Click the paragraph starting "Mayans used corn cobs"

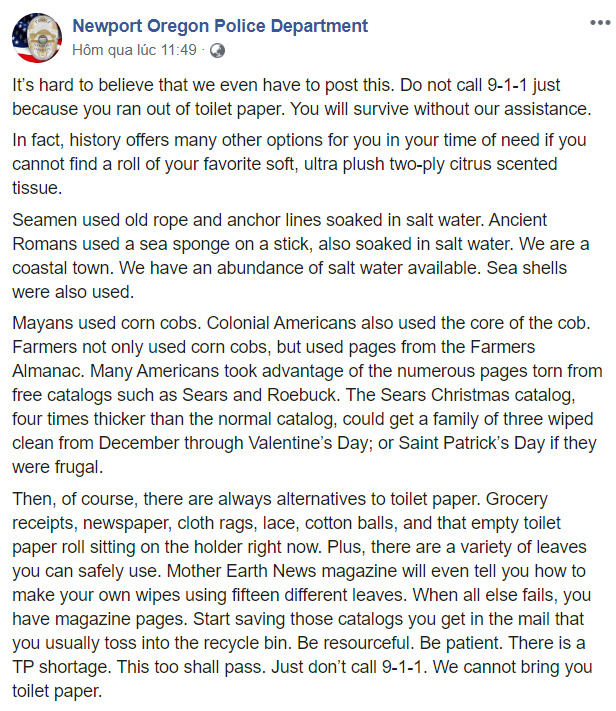pyautogui.click(x=307, y=394)
